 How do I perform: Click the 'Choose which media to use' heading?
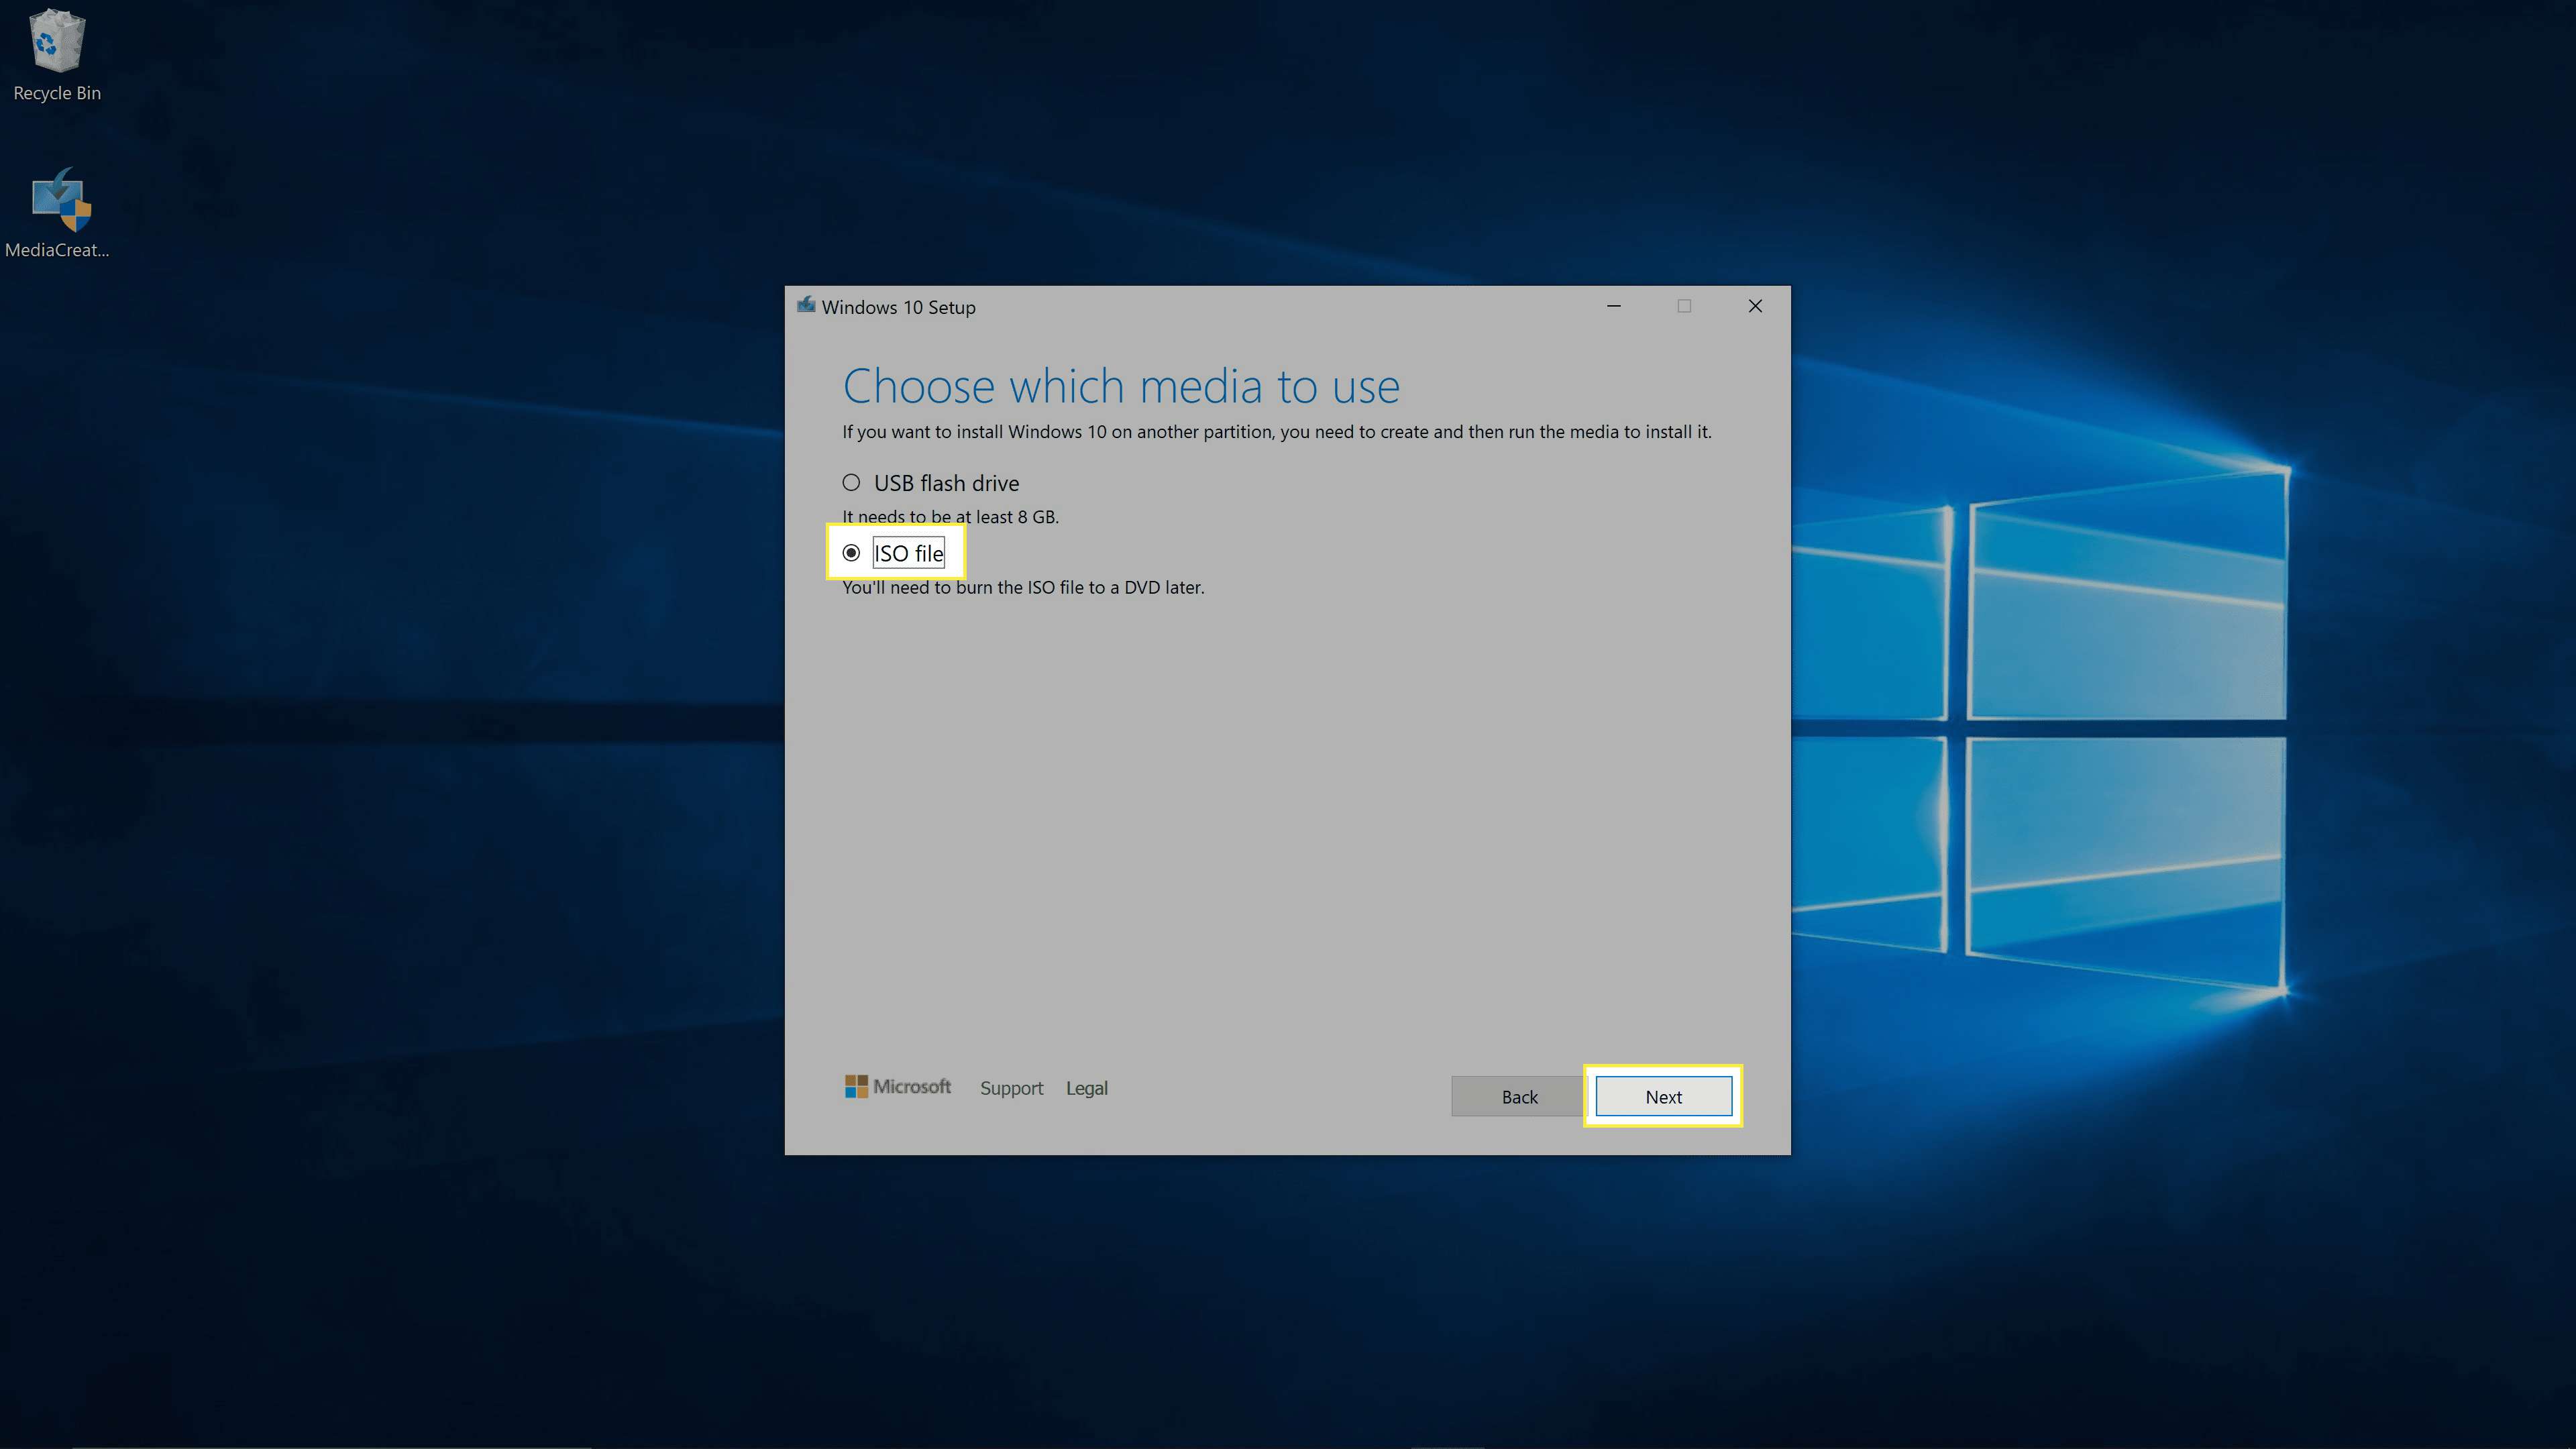coord(1121,386)
